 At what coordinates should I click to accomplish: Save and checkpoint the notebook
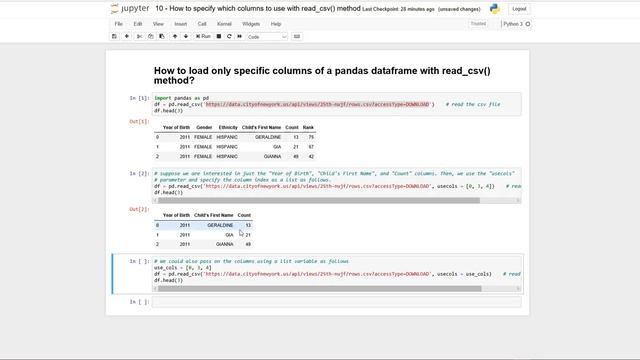(x=114, y=36)
